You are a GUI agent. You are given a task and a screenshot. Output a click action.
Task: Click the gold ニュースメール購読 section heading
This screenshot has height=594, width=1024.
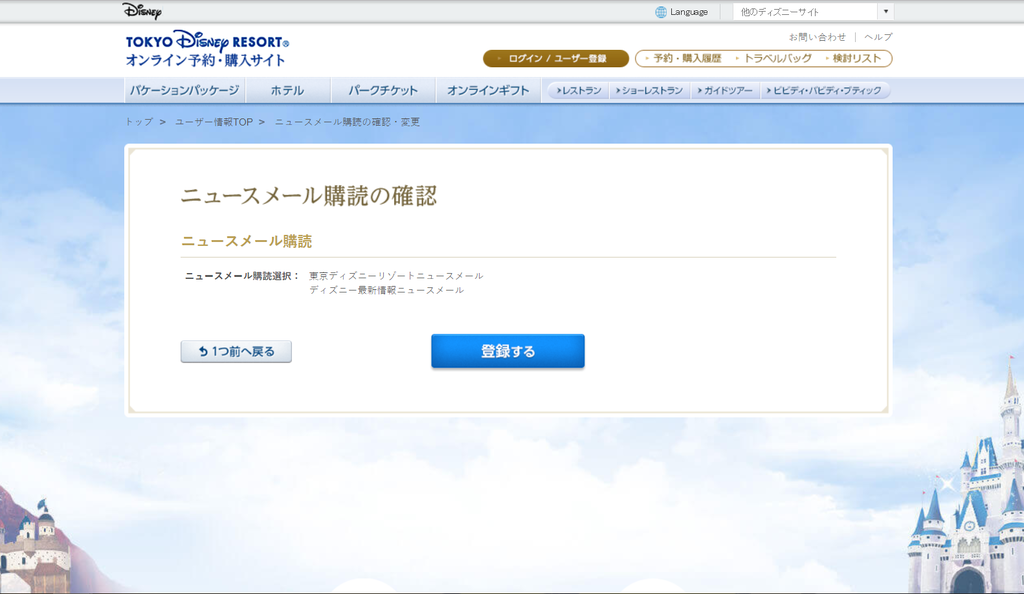click(x=246, y=242)
